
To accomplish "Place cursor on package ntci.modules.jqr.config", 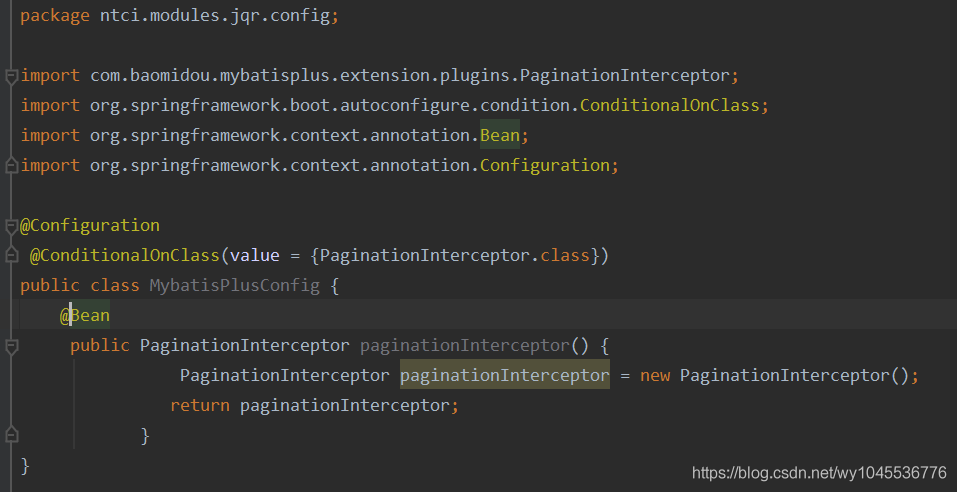I will [179, 16].
